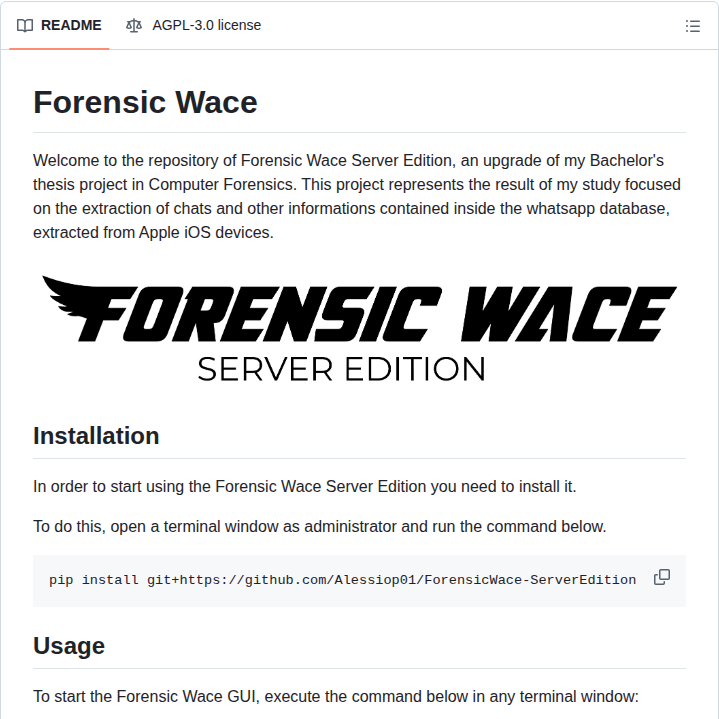Switch to the AGPL-3.0 license tab
Viewport: 719px width, 719px height.
pos(193,25)
